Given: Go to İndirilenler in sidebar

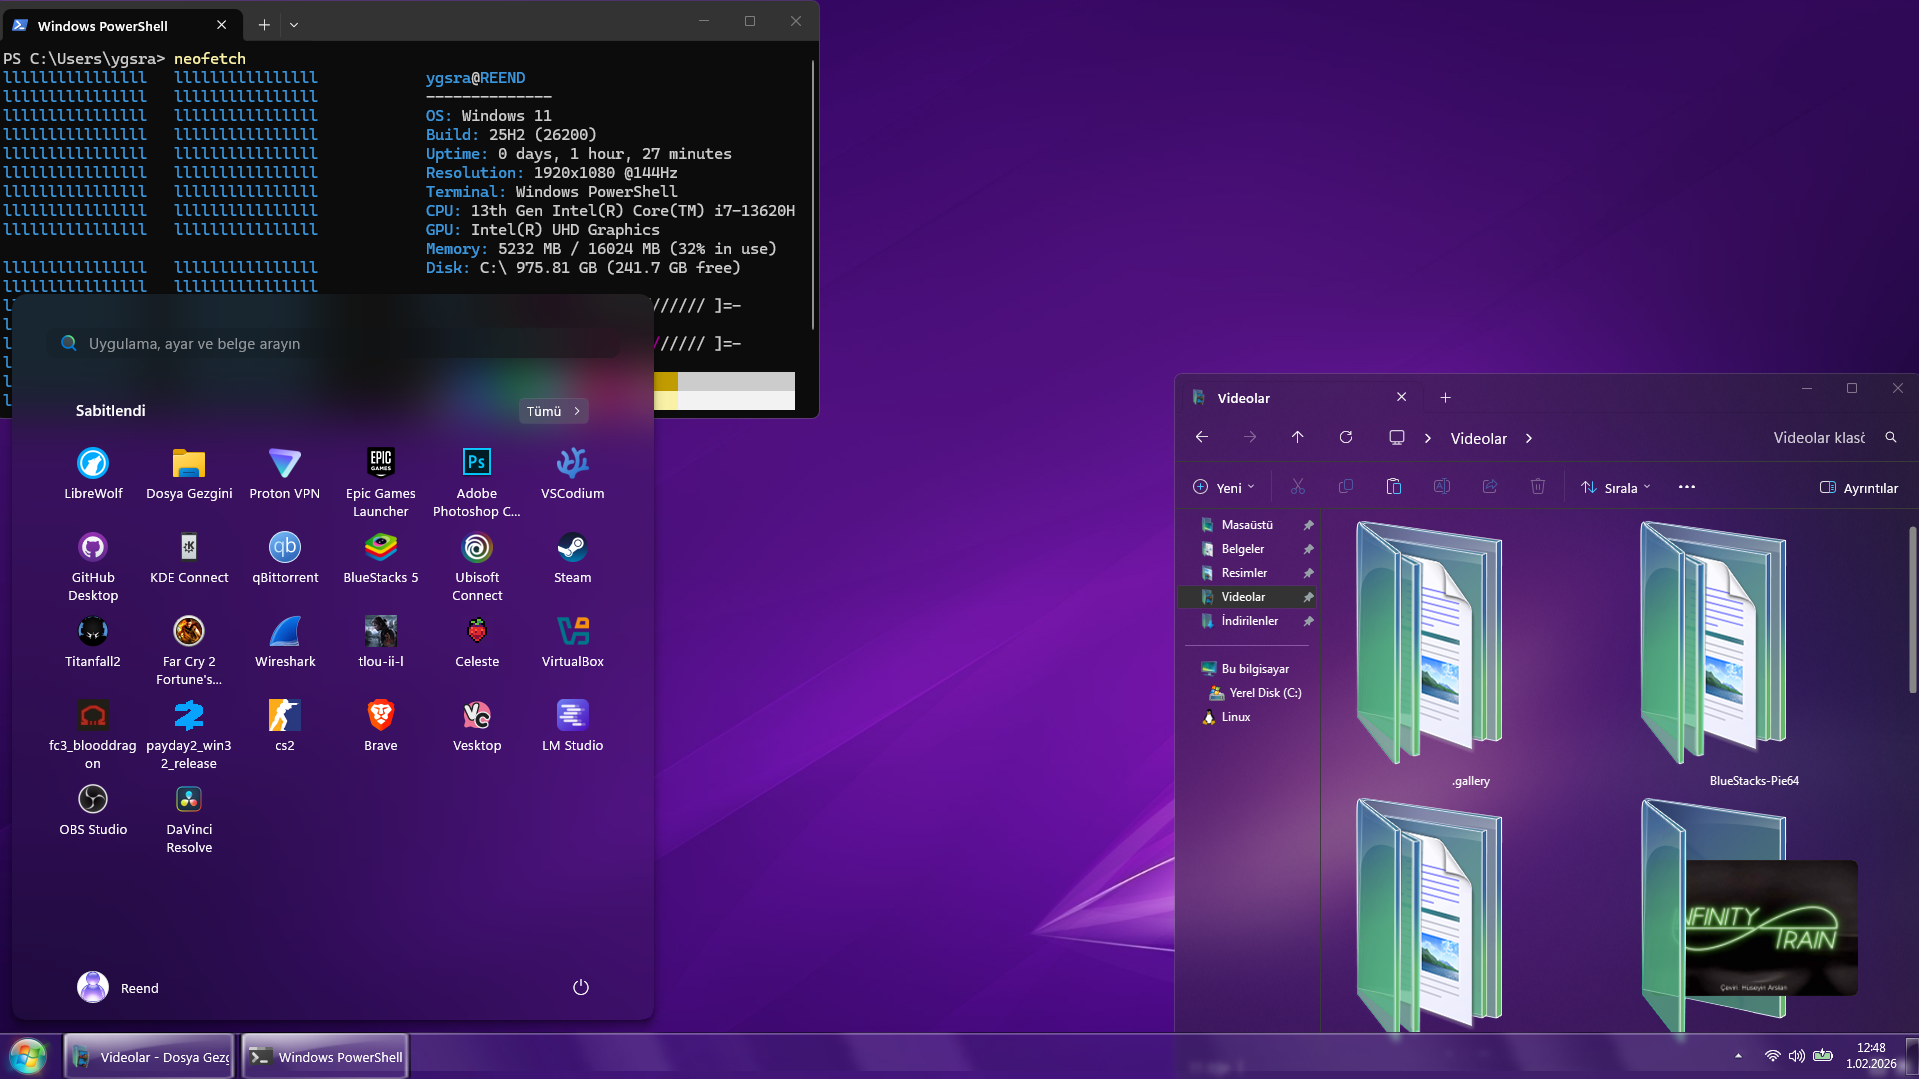Looking at the screenshot, I should tap(1248, 621).
